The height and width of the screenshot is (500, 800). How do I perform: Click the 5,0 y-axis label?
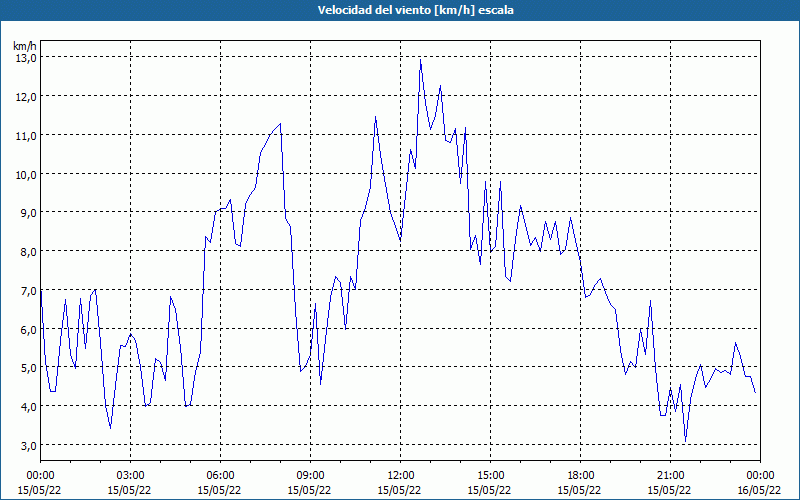point(28,368)
